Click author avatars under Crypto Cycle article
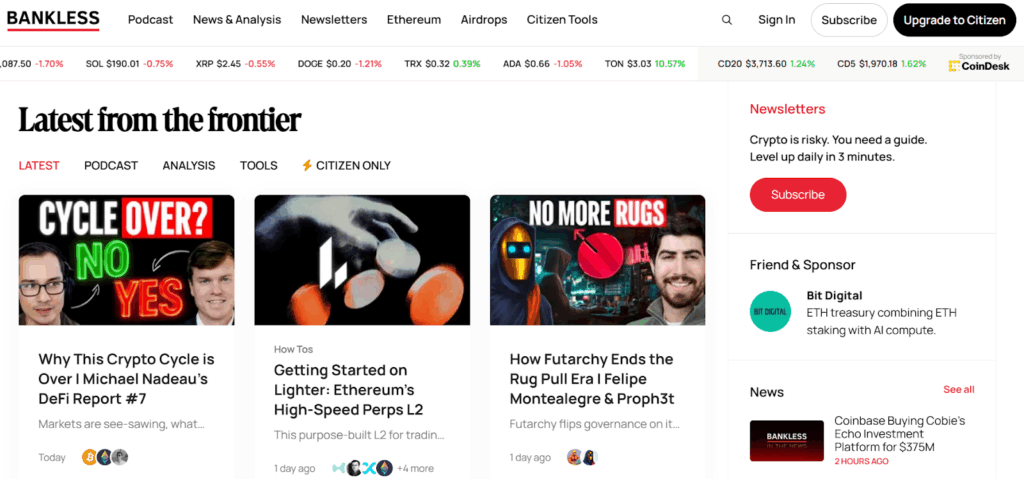Image resolution: width=1024 pixels, height=479 pixels. tap(104, 457)
